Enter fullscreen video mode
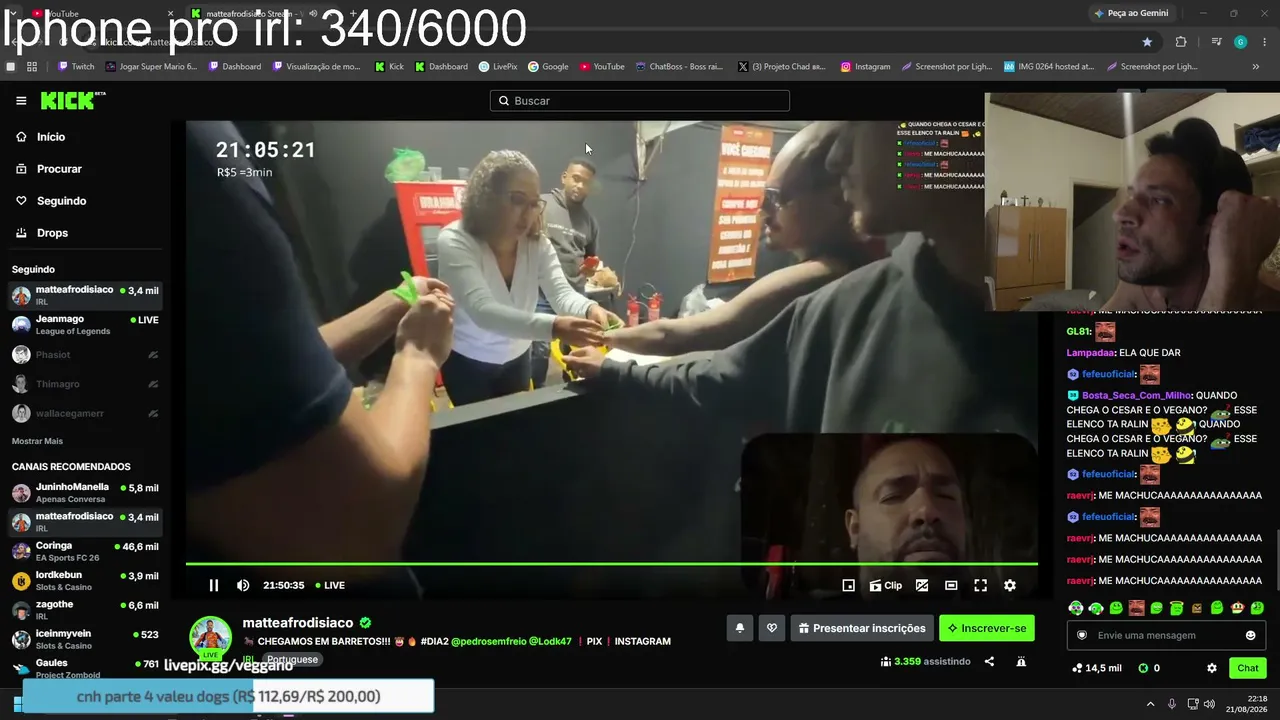 click(x=980, y=585)
